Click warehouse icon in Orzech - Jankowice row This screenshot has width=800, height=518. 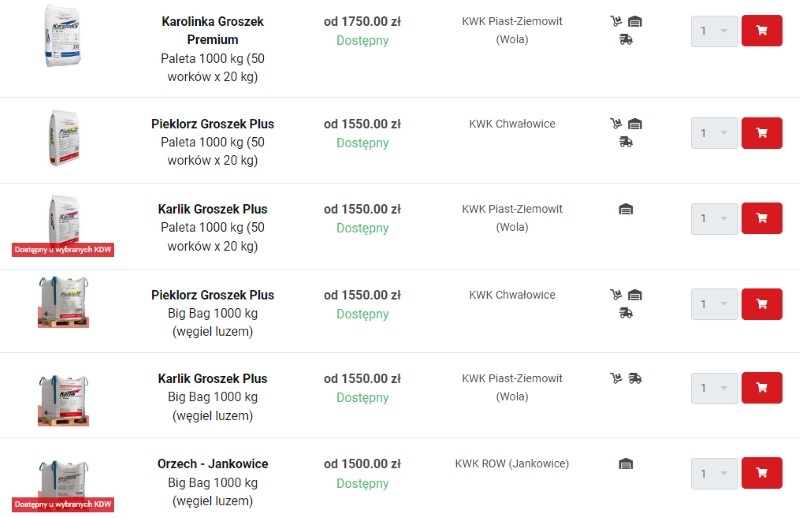[626, 464]
